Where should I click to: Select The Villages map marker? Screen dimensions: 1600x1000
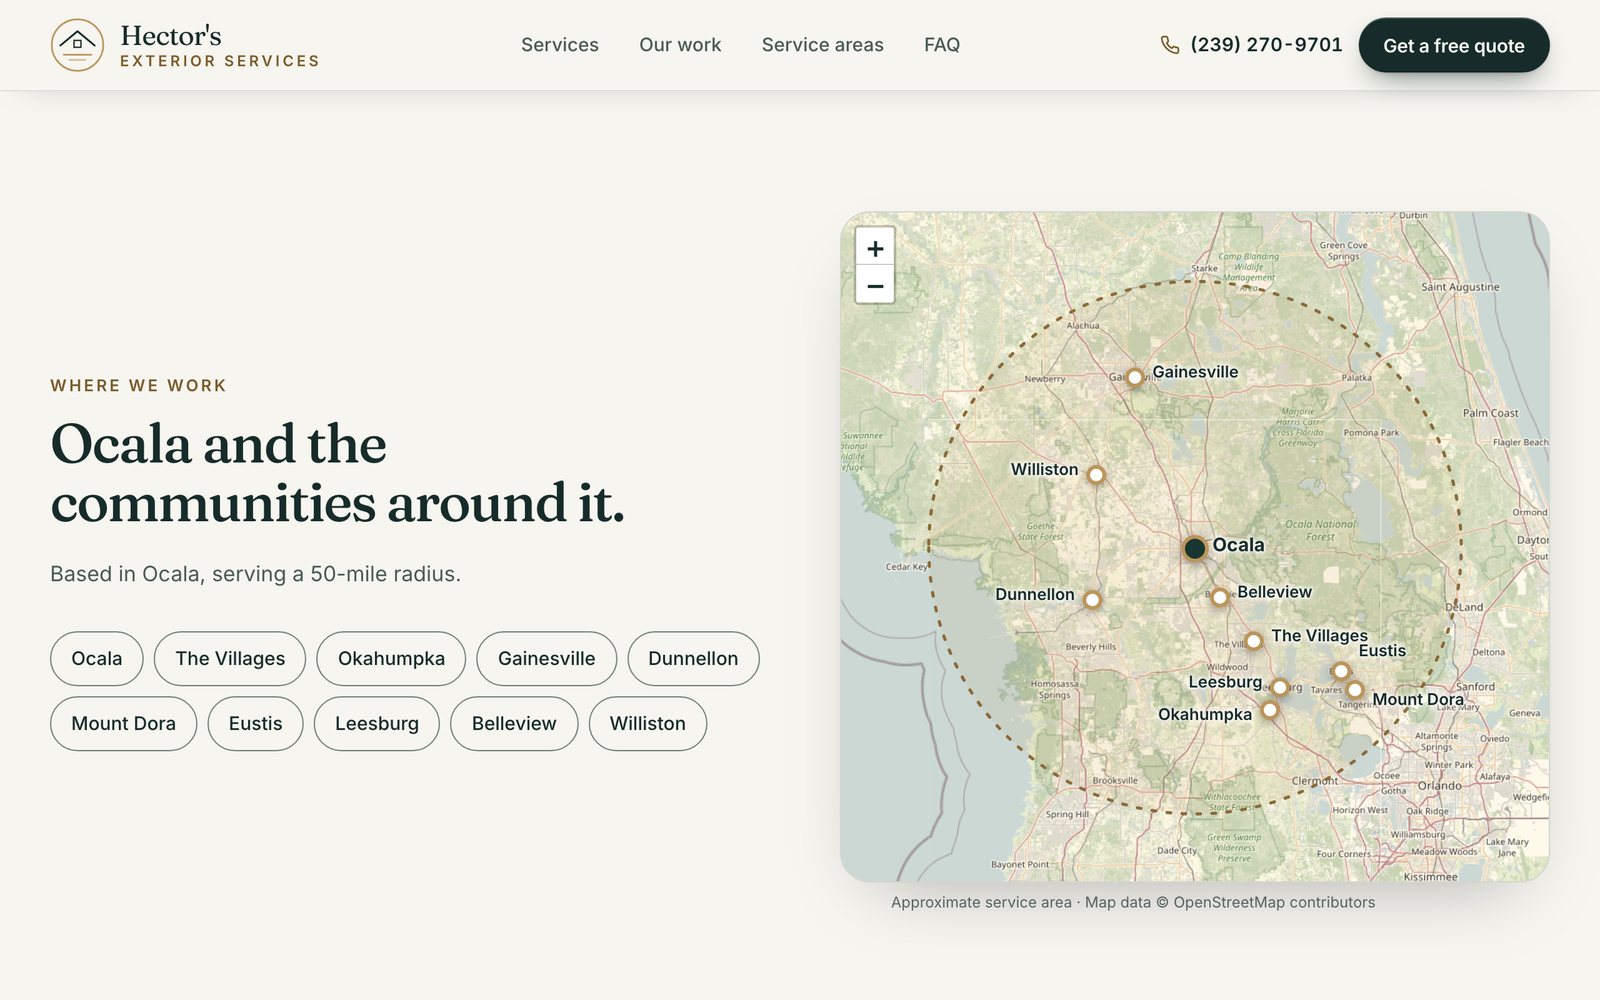(x=1253, y=641)
